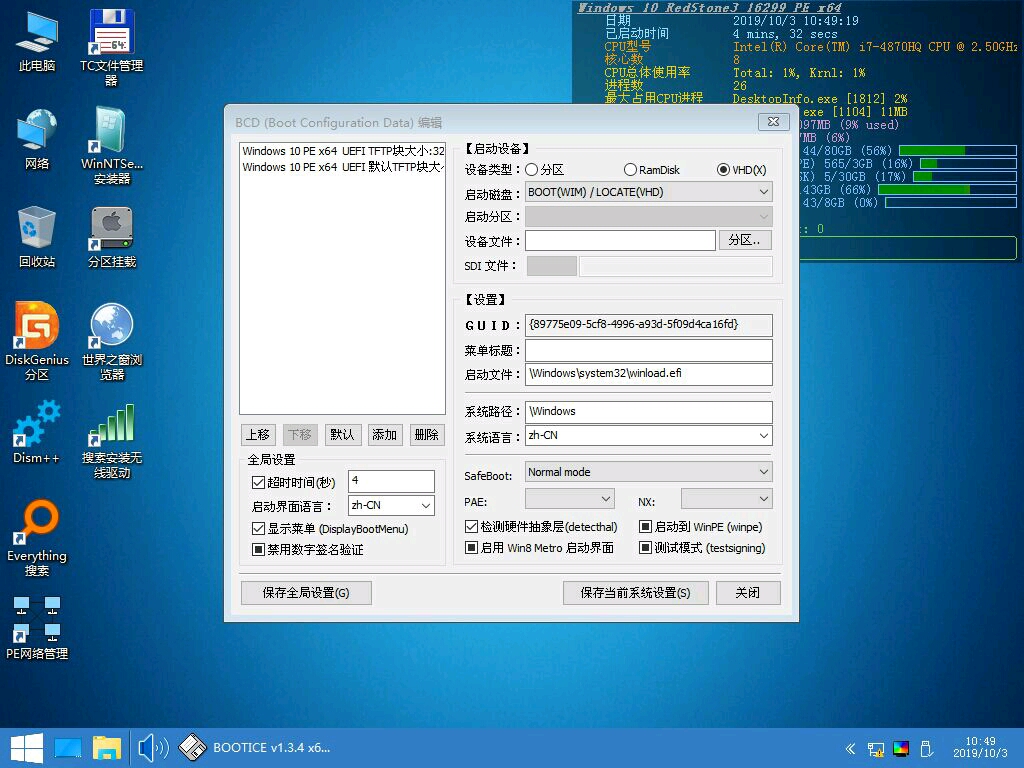
Task: Open the 回收站 recycle bin
Action: 37,238
